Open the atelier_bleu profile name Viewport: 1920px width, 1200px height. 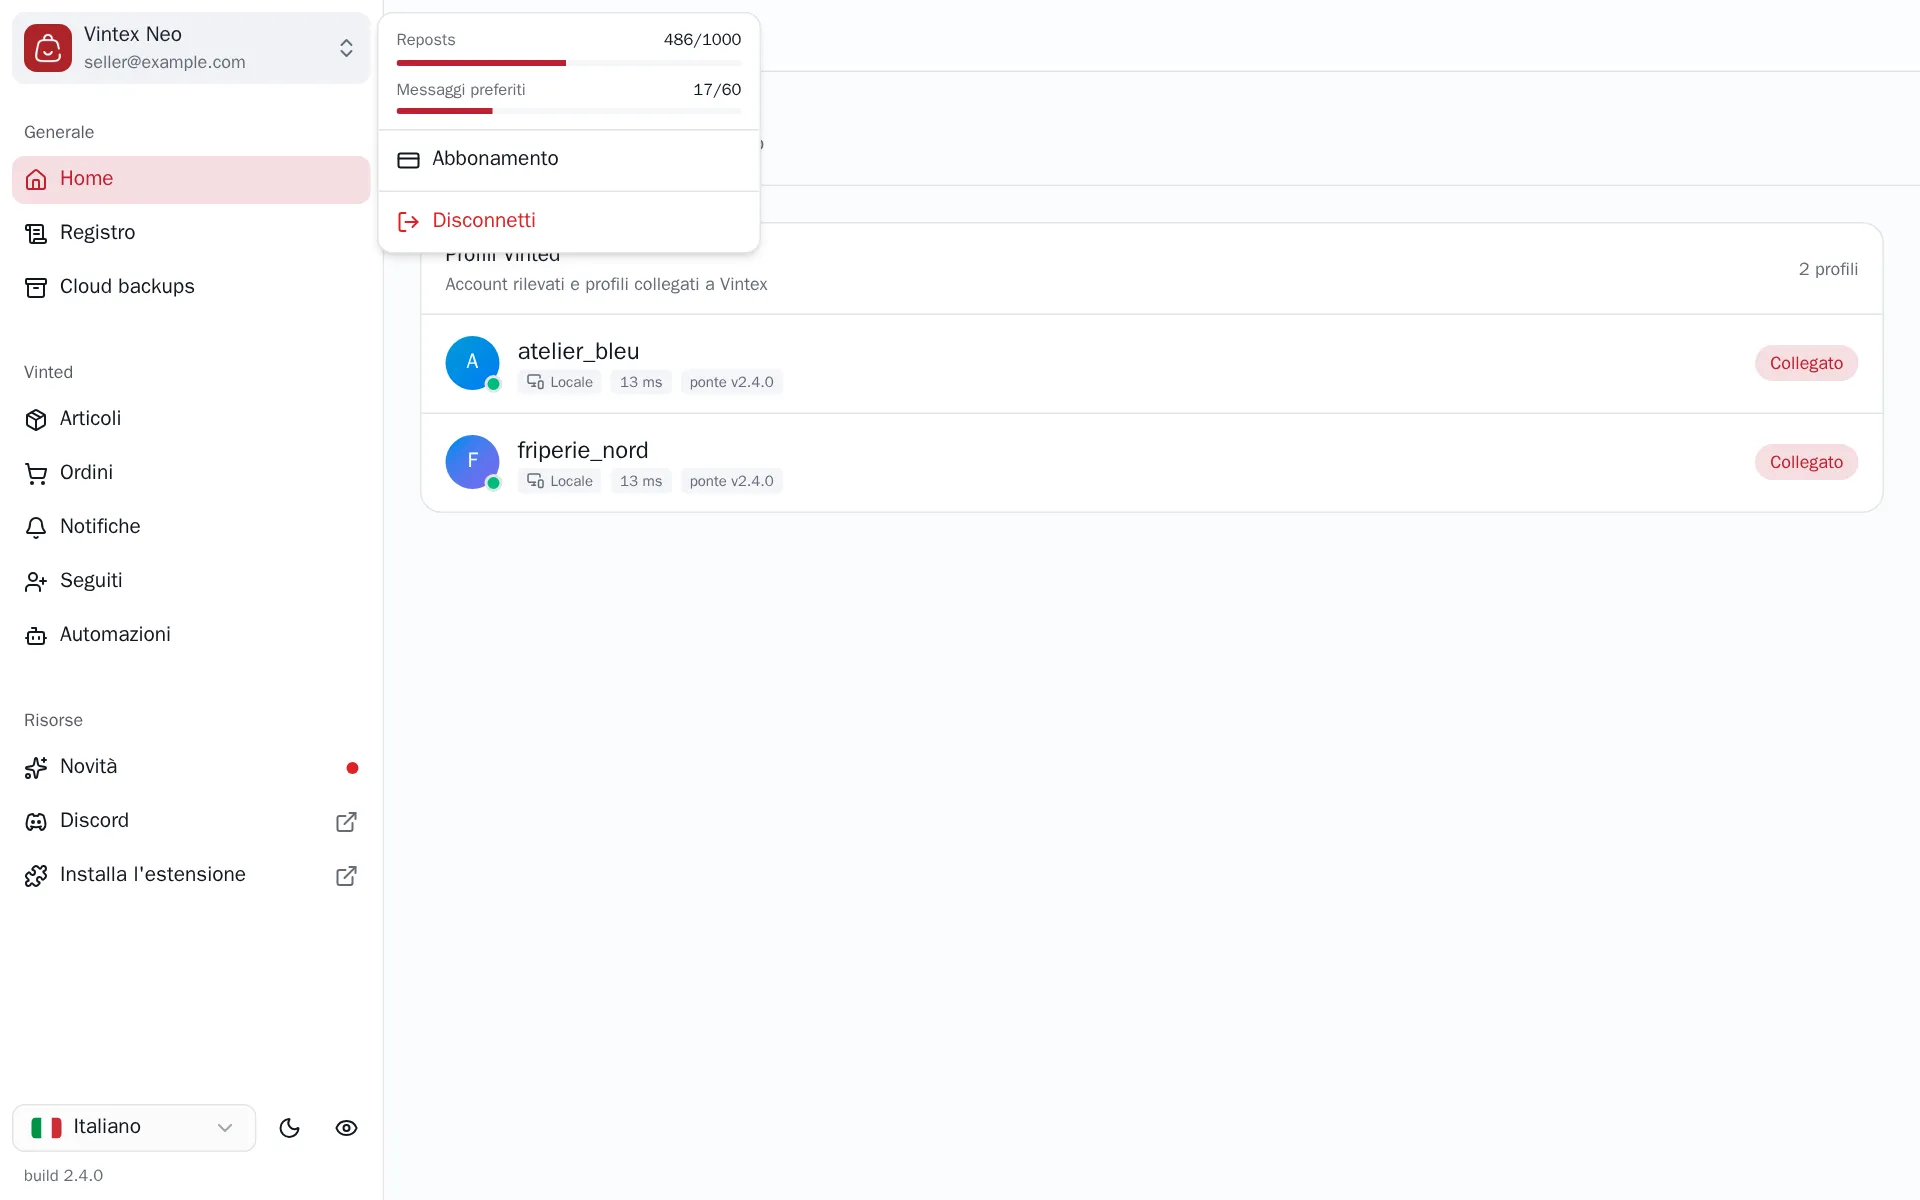coord(578,352)
